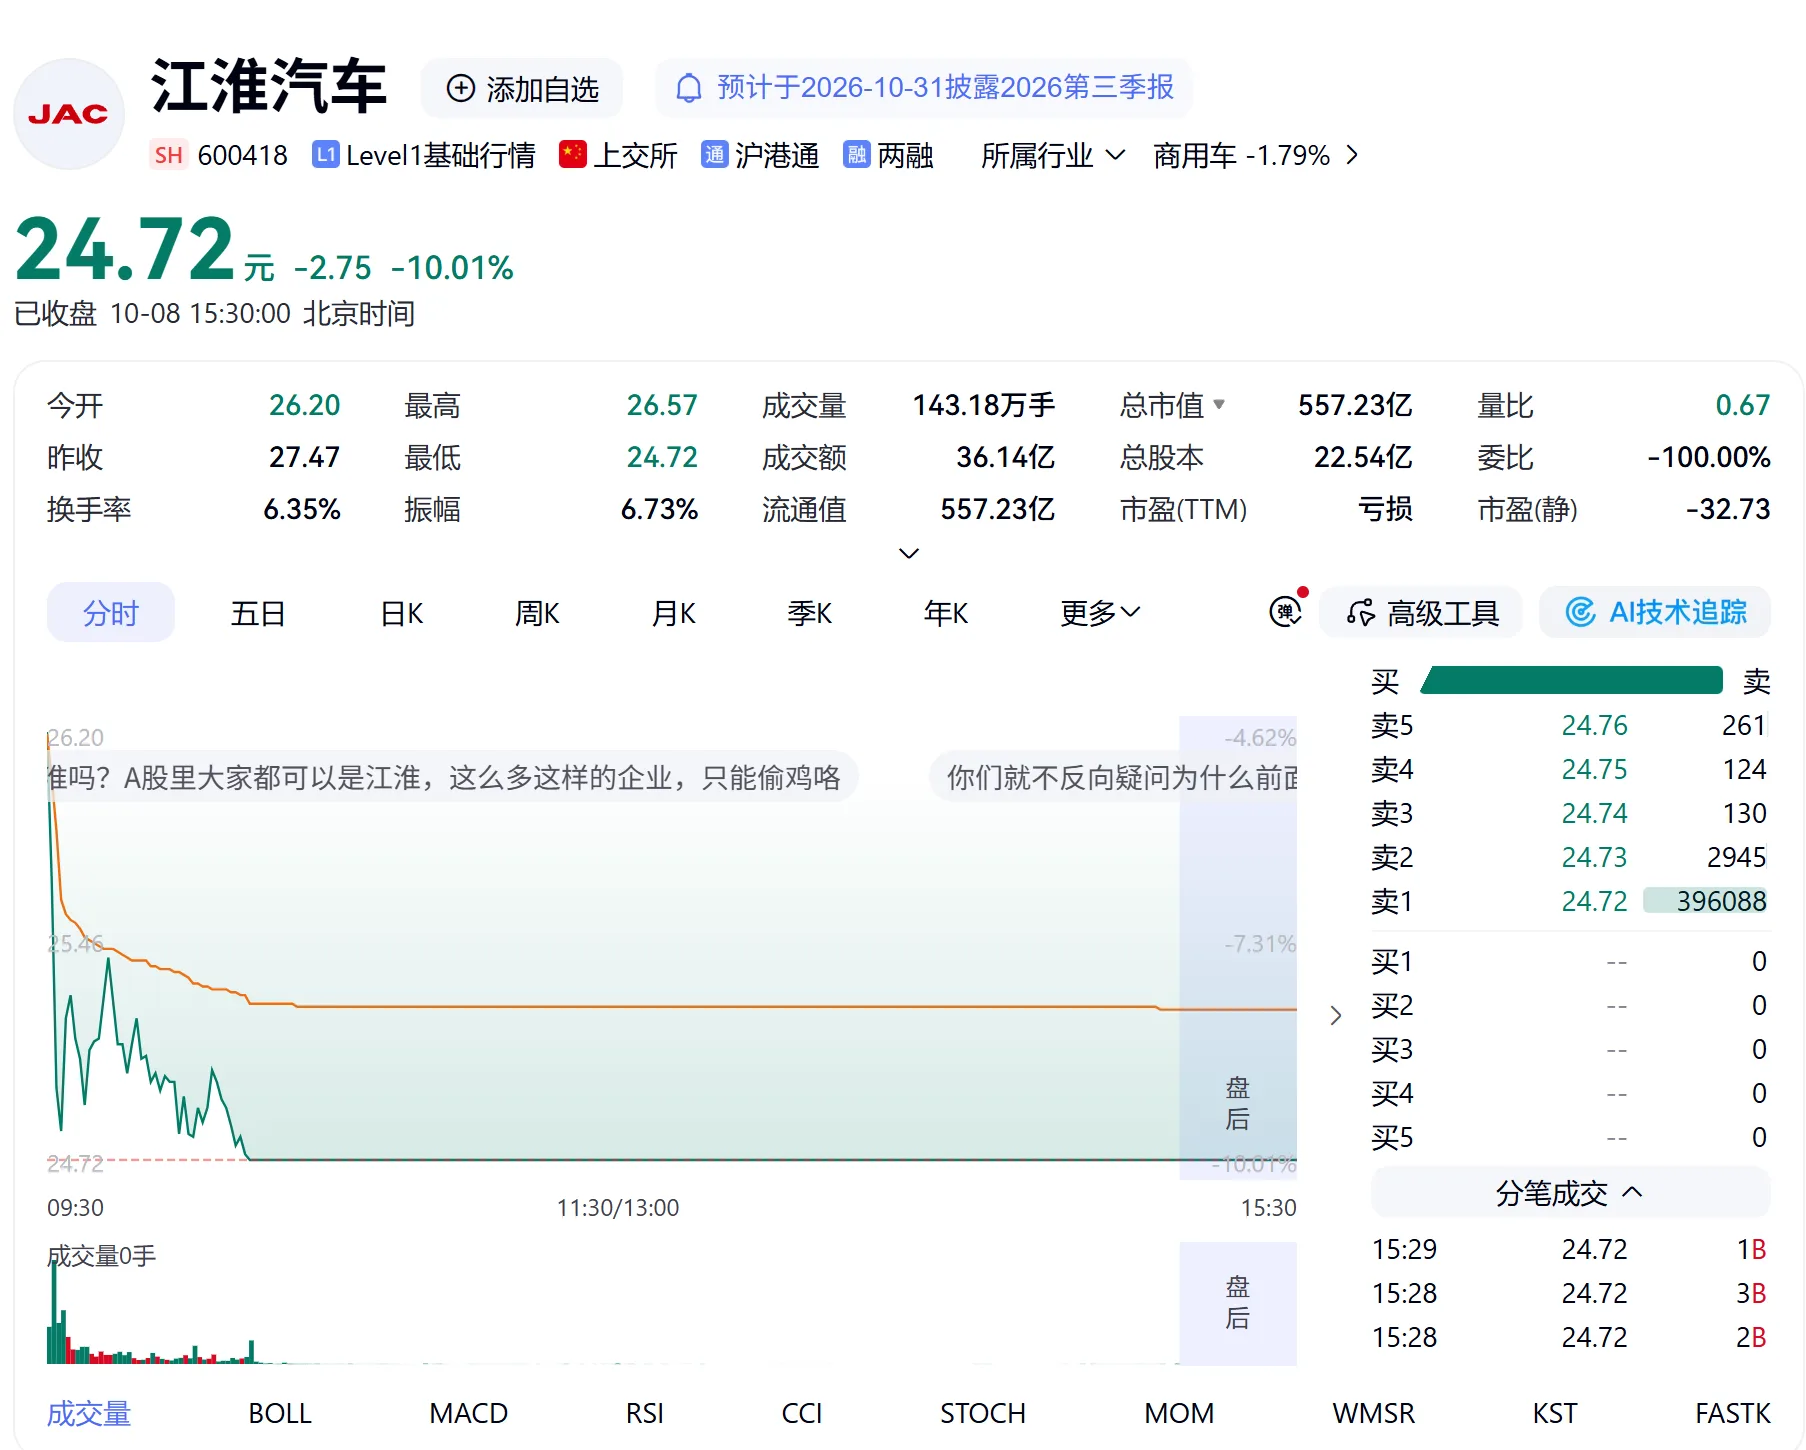Click the China flag 上交所 icon
The height and width of the screenshot is (1450, 1806).
point(572,154)
